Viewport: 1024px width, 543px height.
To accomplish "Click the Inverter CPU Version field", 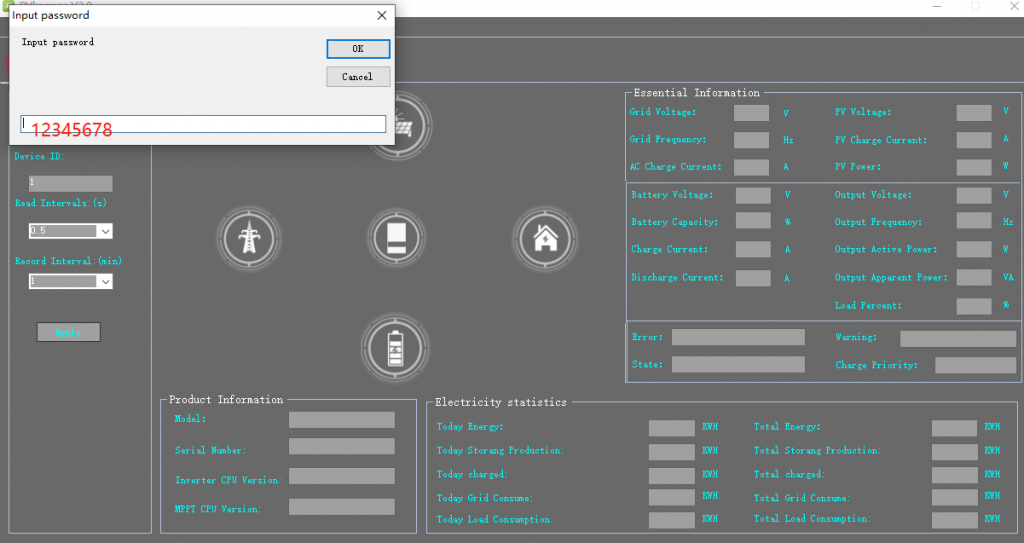I will point(342,476).
